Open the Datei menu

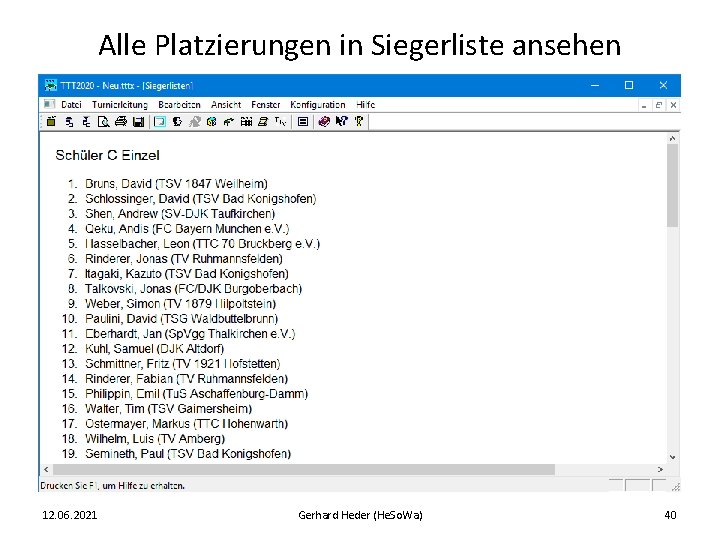(71, 105)
